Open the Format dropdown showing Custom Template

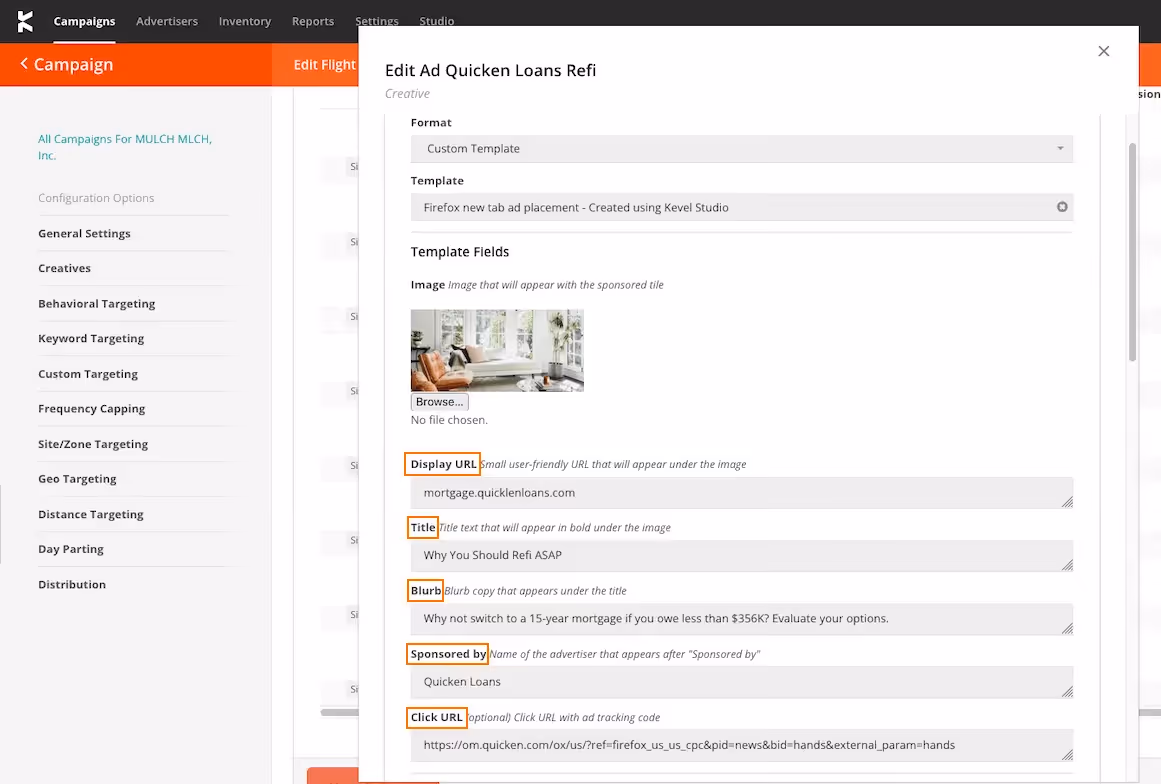coord(740,148)
